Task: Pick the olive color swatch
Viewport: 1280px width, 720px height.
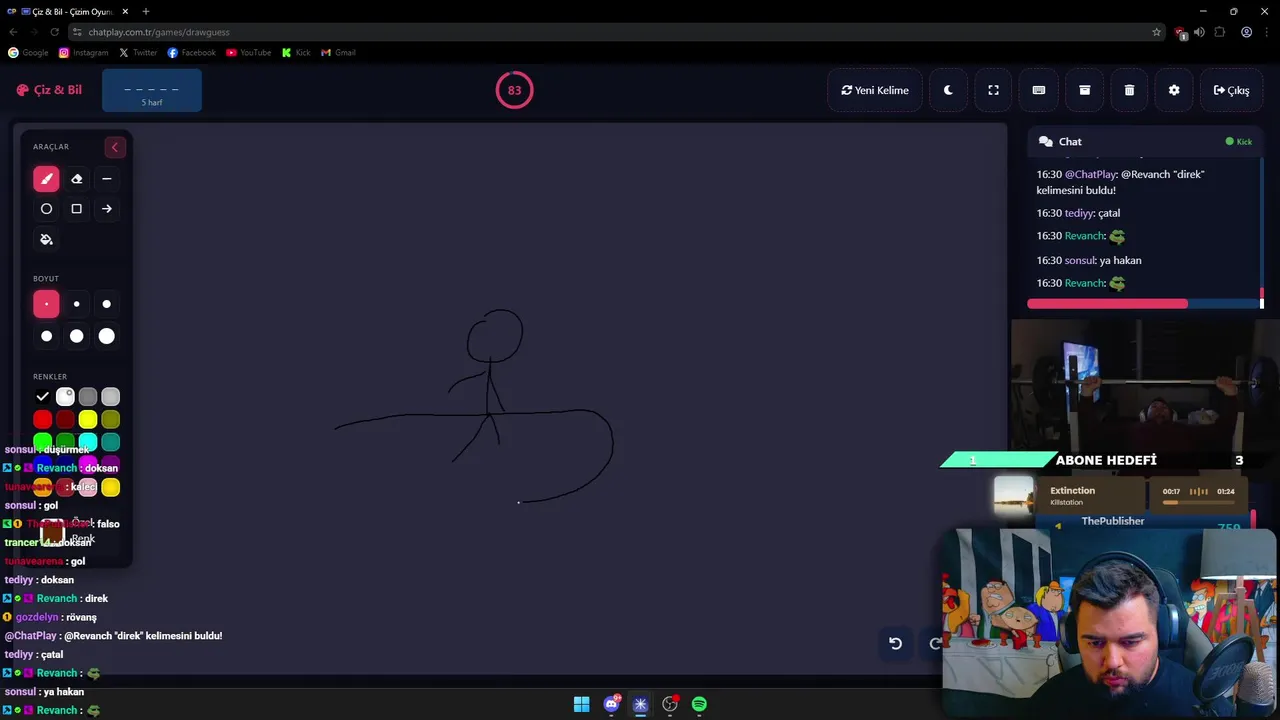Action: [111, 420]
